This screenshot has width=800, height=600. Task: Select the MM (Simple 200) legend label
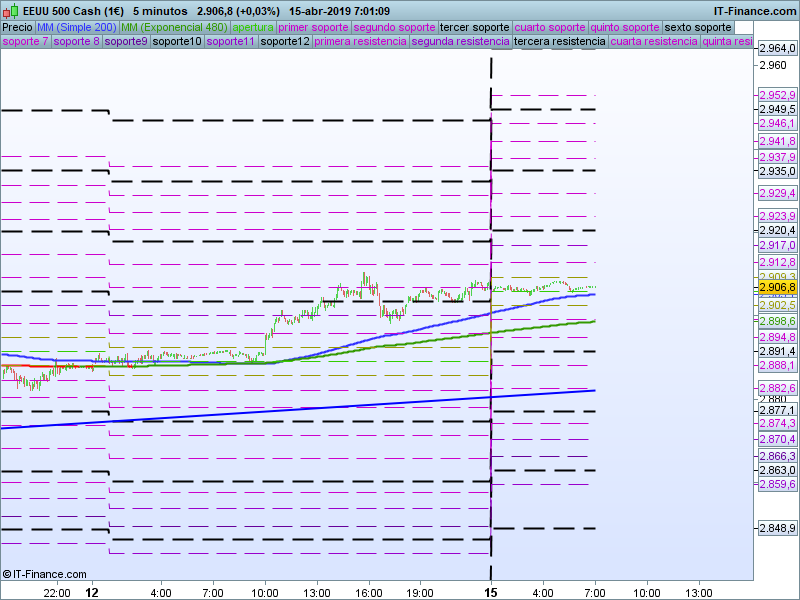77,27
